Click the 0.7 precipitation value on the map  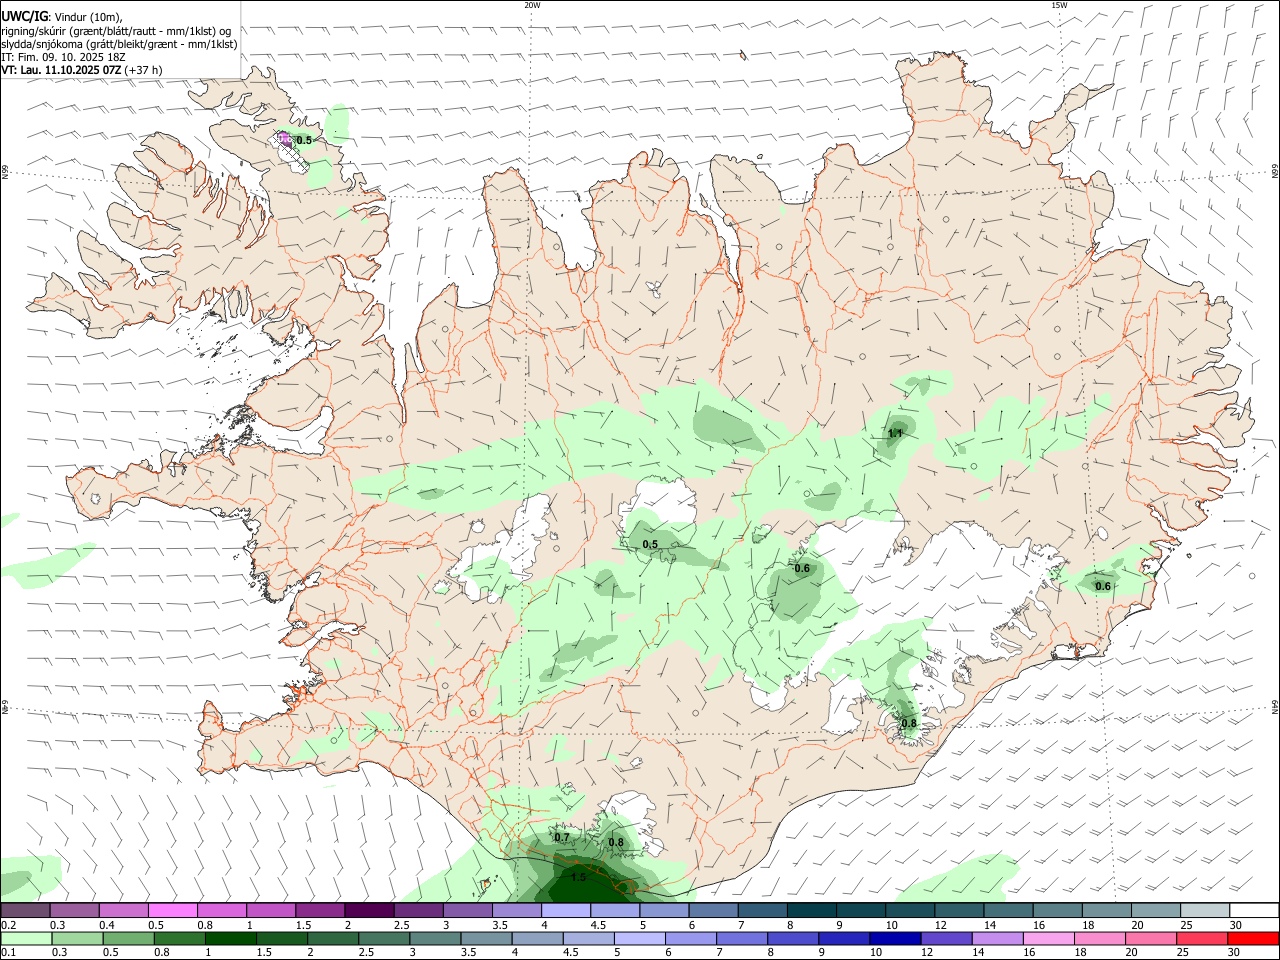point(561,837)
